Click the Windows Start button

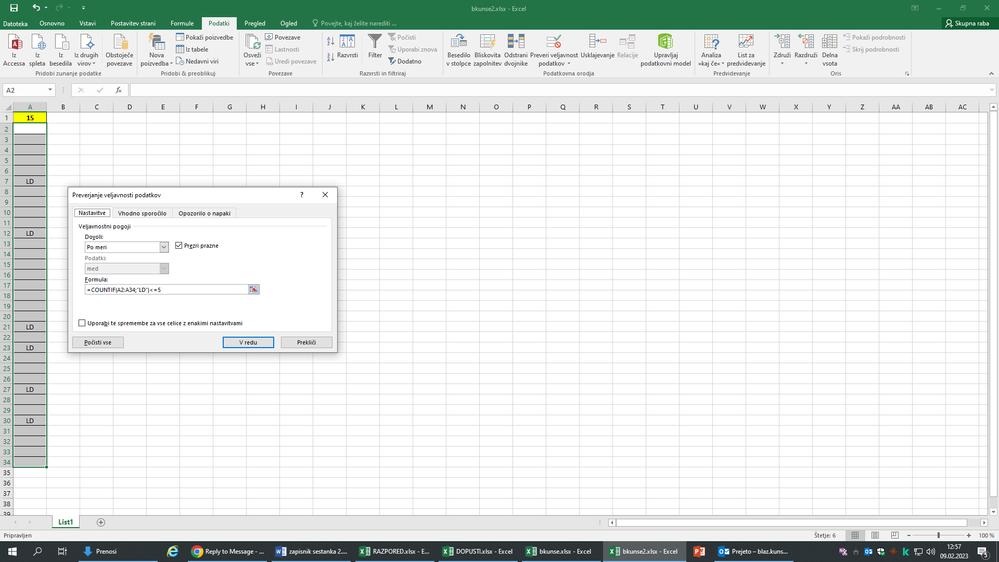point(11,551)
